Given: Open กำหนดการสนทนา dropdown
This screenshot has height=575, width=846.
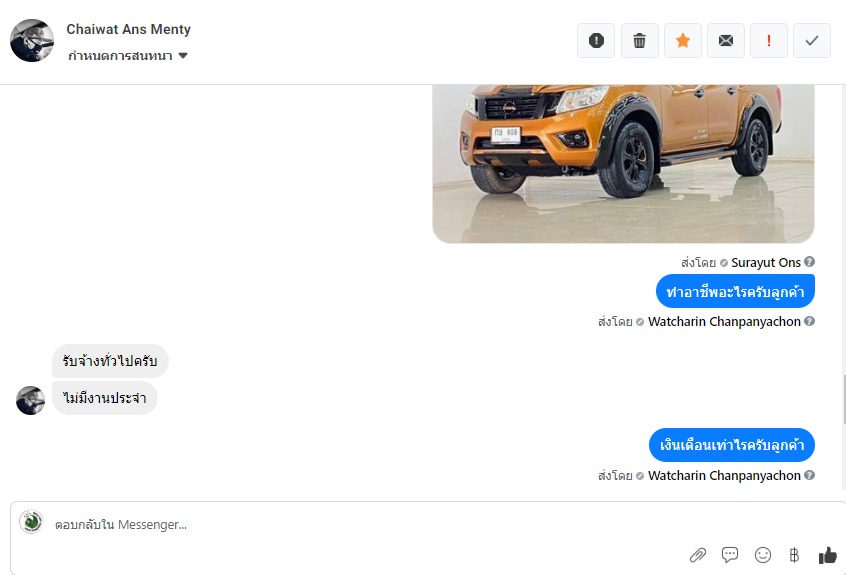Looking at the screenshot, I should [x=128, y=56].
